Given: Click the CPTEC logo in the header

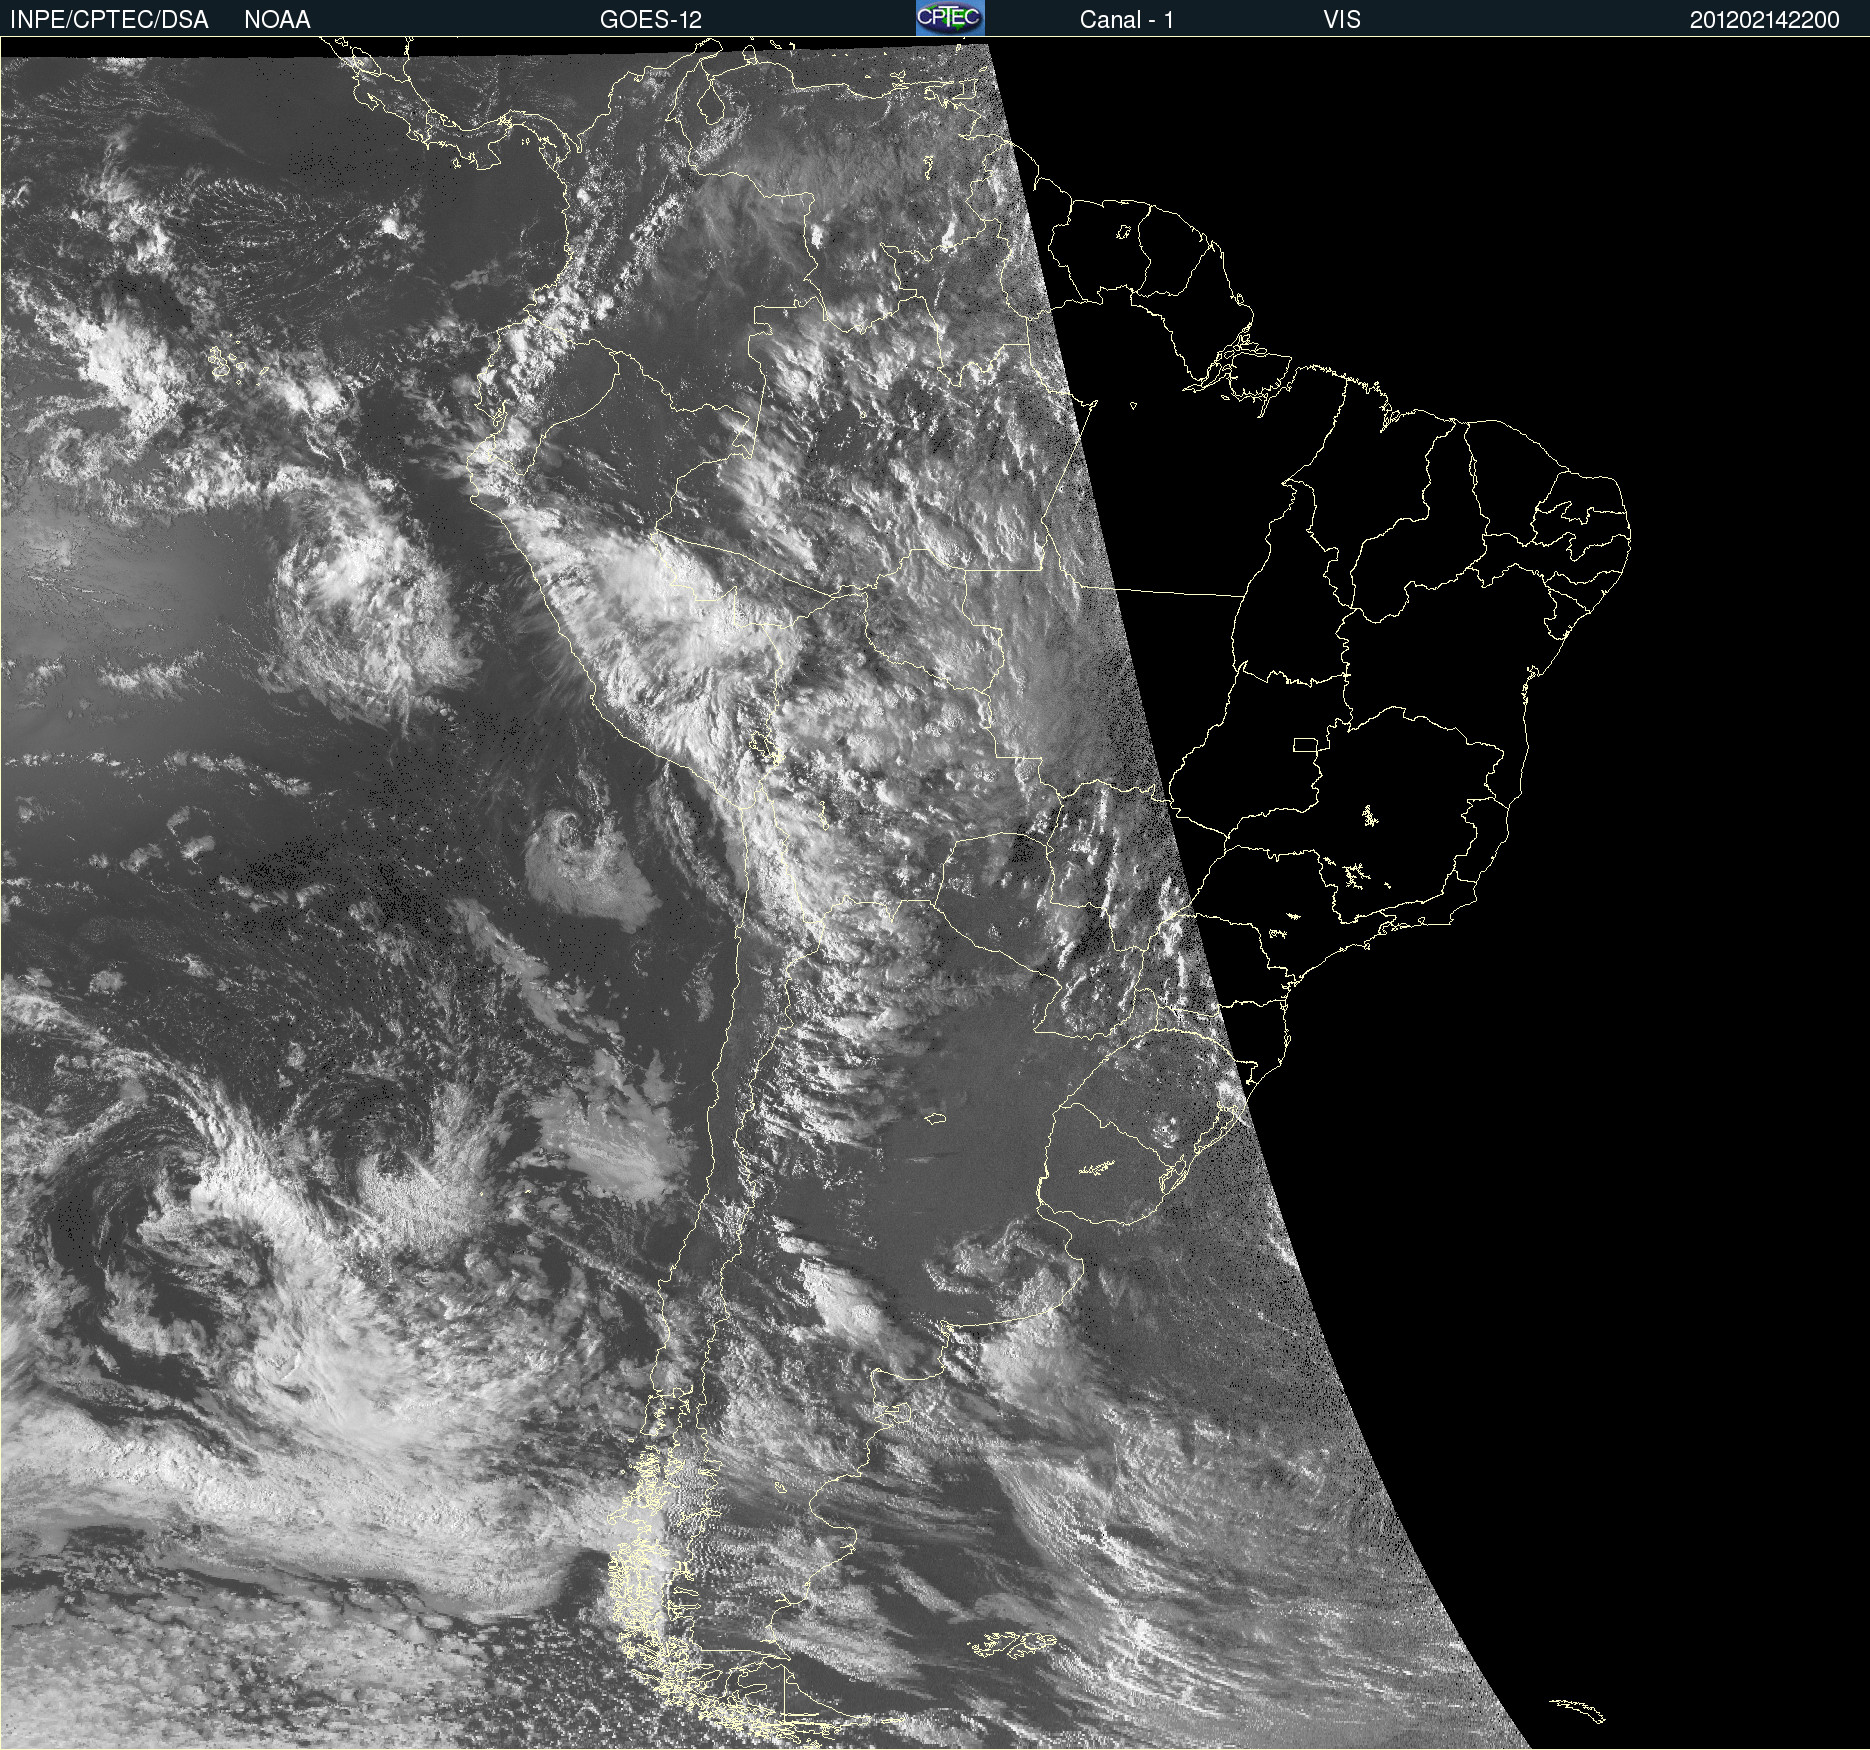Looking at the screenshot, I should click(x=950, y=18).
